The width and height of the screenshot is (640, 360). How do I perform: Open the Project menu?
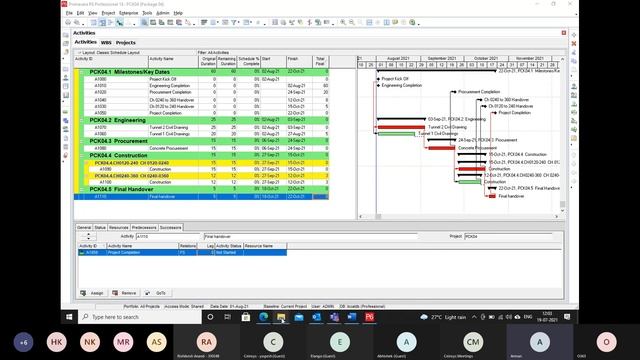[x=108, y=13]
